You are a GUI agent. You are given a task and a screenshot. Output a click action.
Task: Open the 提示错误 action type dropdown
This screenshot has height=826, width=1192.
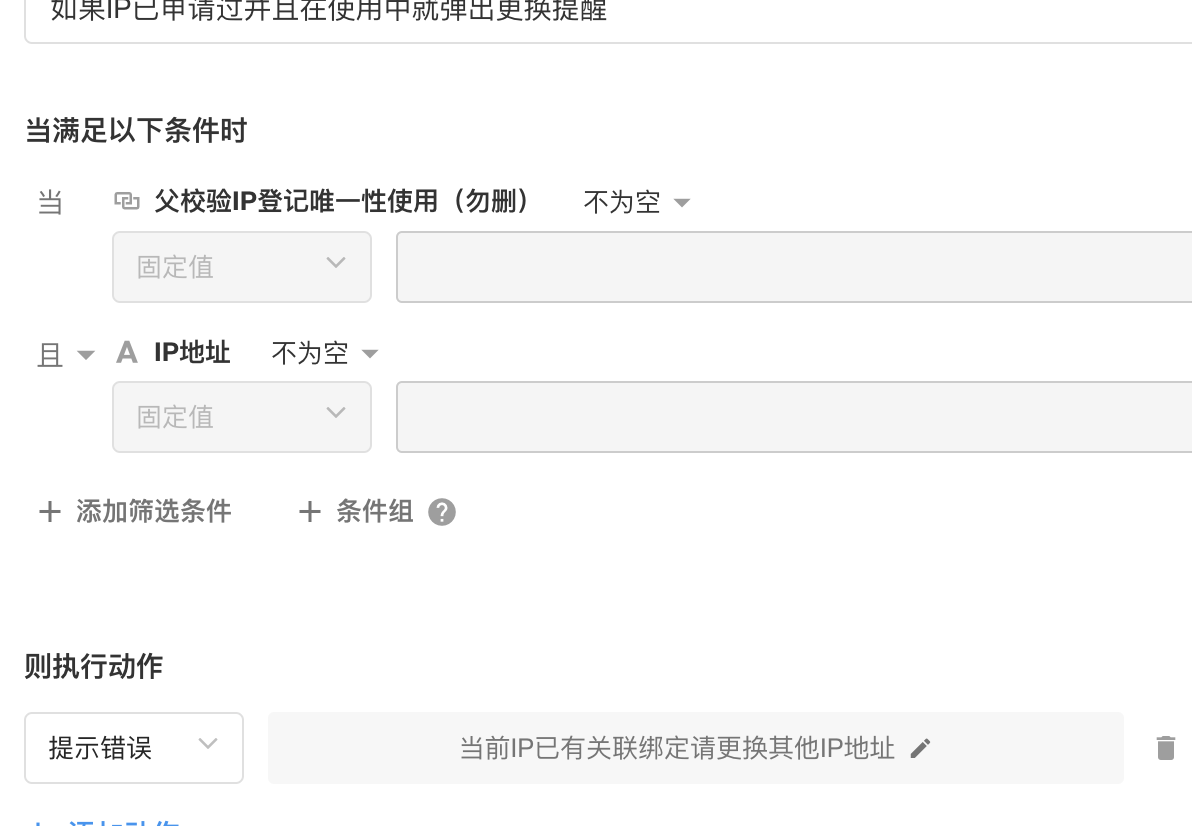134,748
